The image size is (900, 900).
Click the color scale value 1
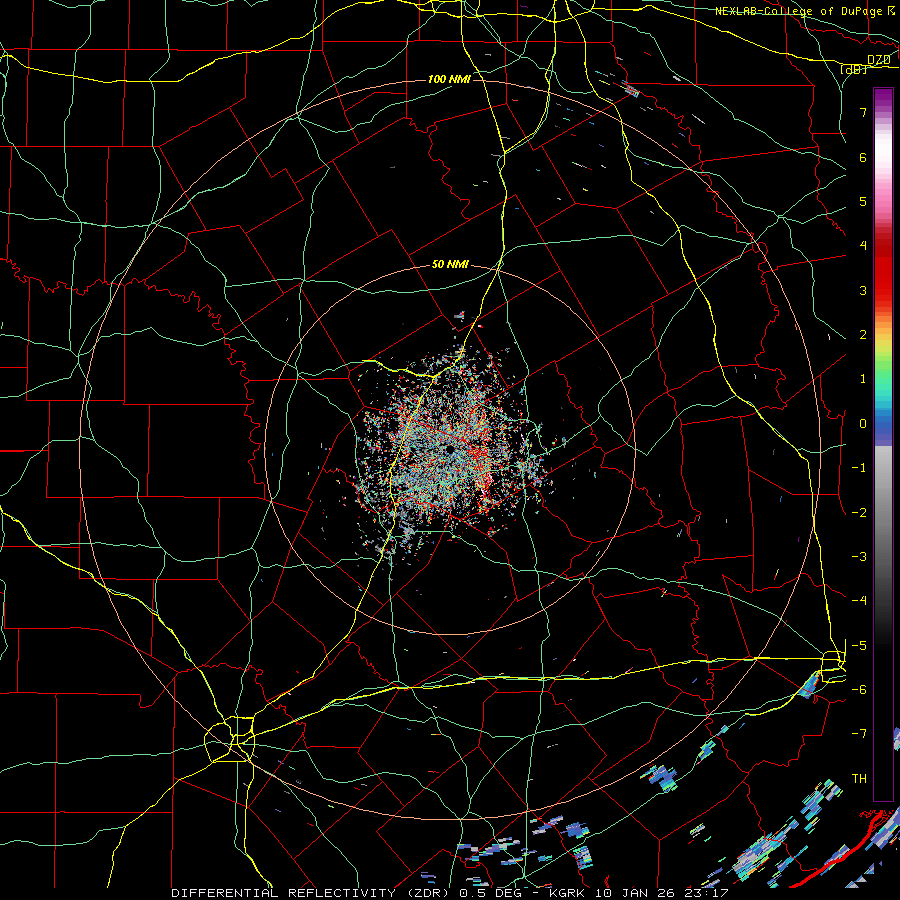click(x=863, y=379)
